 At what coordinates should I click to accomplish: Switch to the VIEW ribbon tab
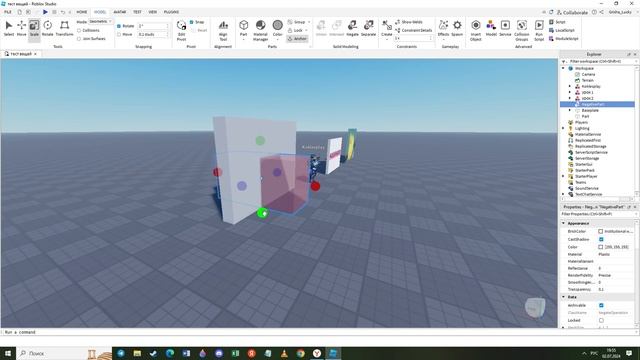click(x=153, y=12)
